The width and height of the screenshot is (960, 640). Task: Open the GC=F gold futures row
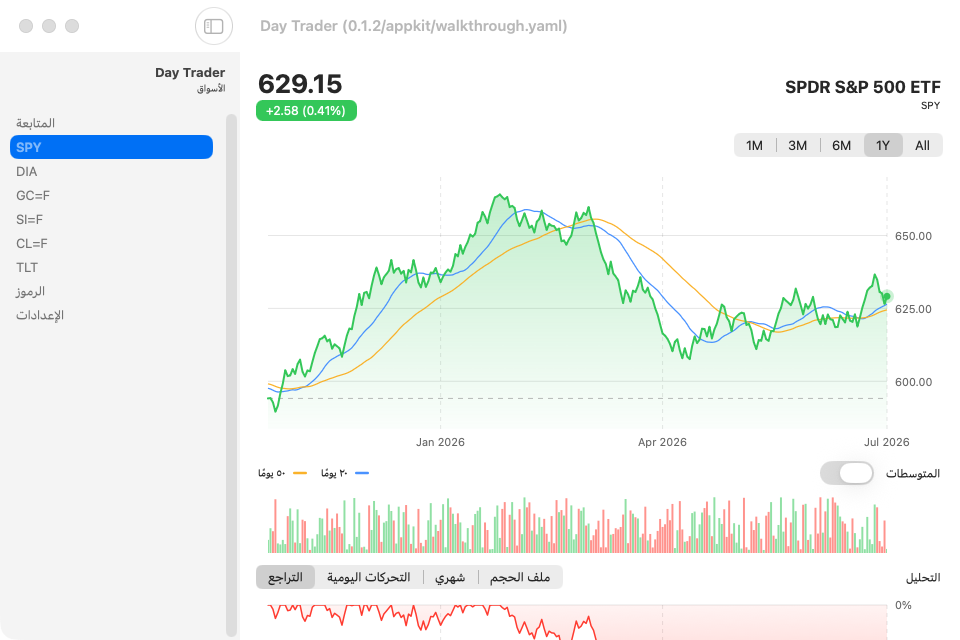tap(111, 195)
